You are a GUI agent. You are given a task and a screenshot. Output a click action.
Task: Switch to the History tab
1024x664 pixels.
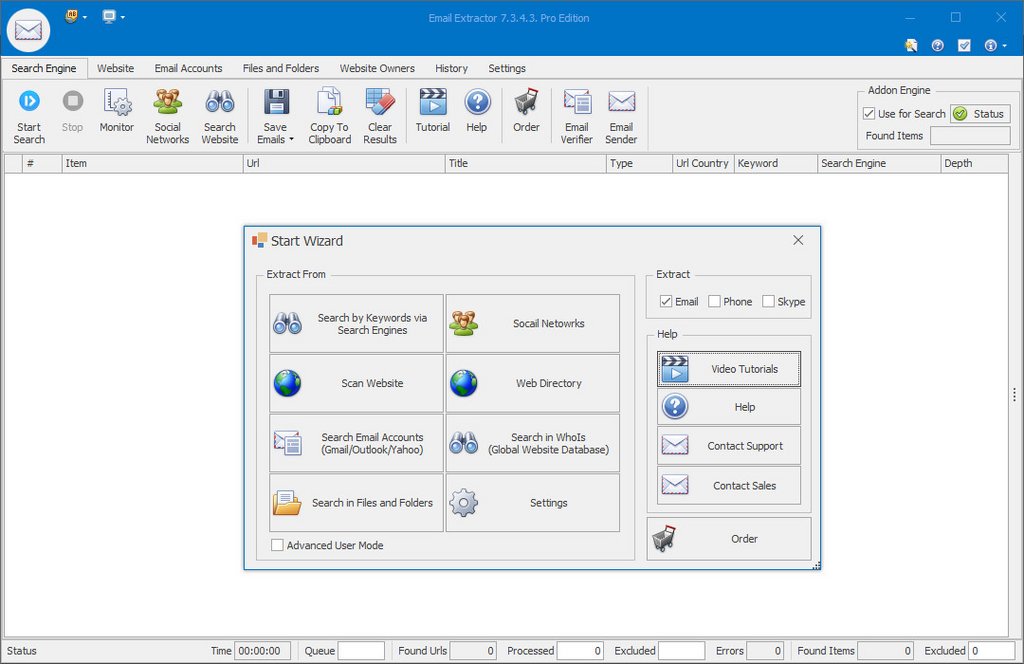pos(451,68)
